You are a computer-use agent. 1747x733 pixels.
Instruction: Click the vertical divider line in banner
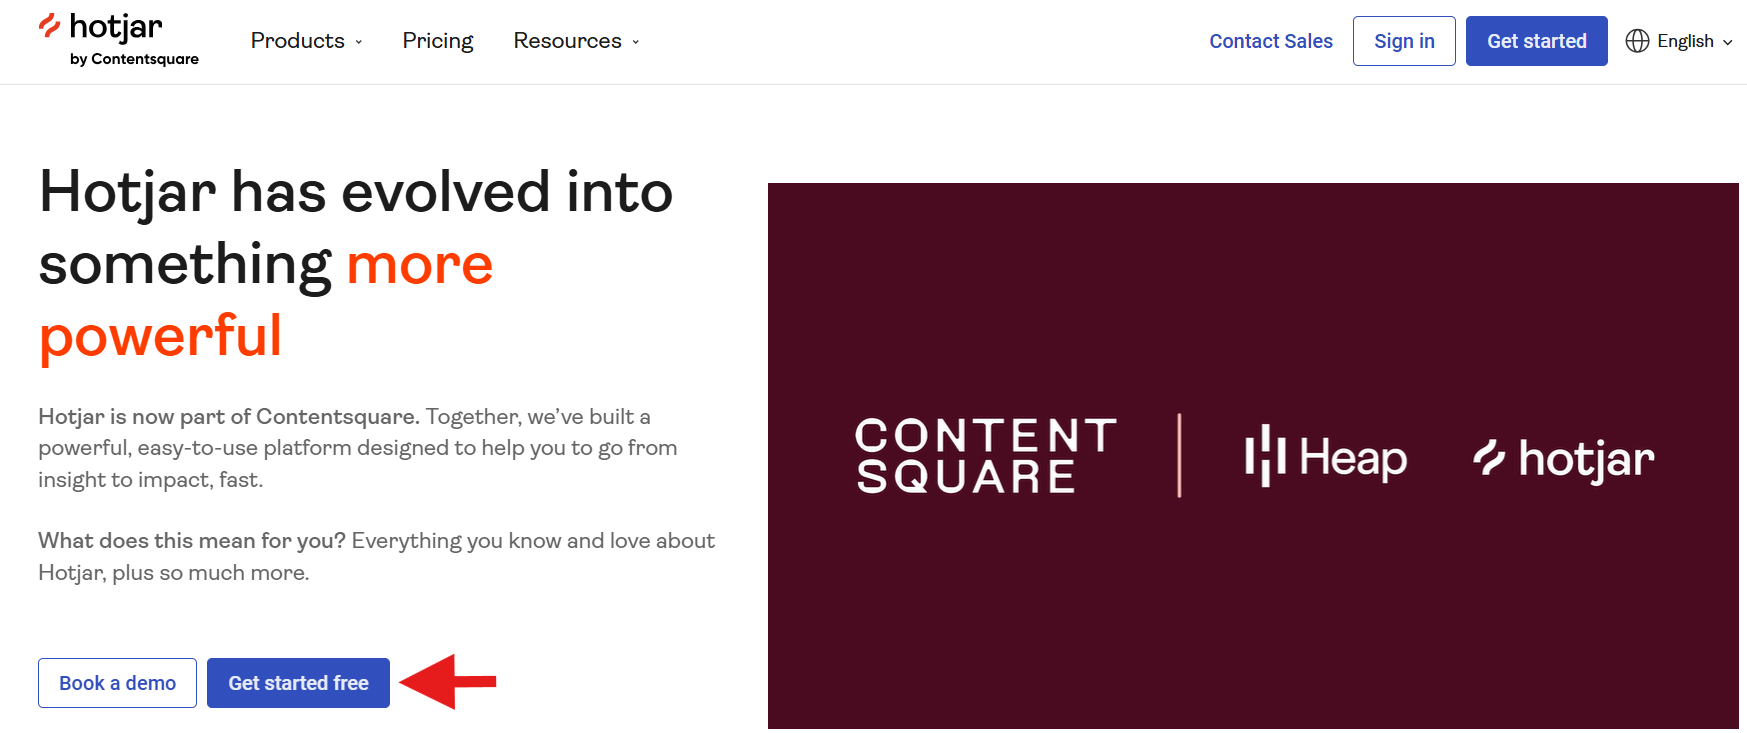point(1179,455)
